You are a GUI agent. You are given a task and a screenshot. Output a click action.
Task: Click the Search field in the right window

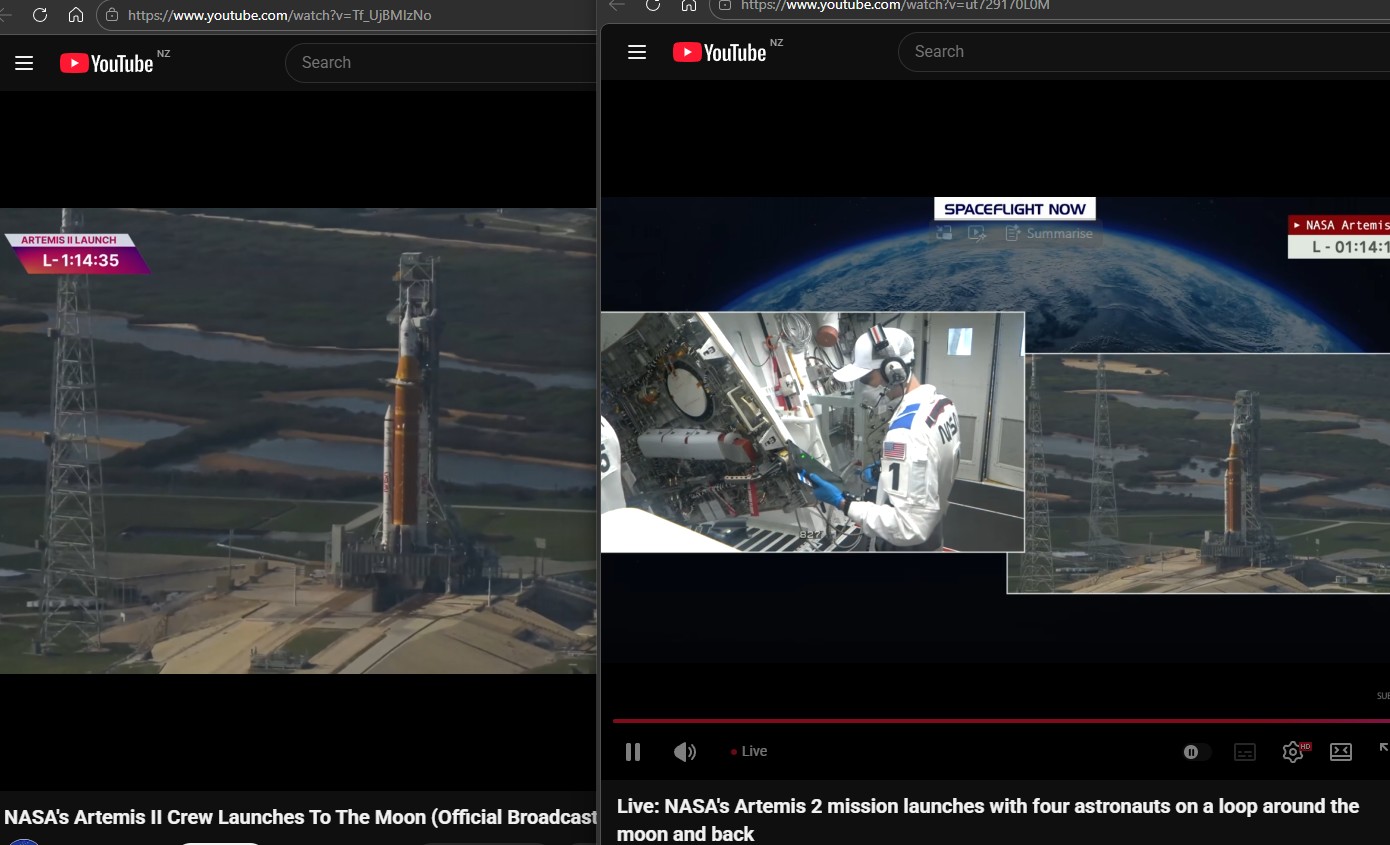point(1140,52)
